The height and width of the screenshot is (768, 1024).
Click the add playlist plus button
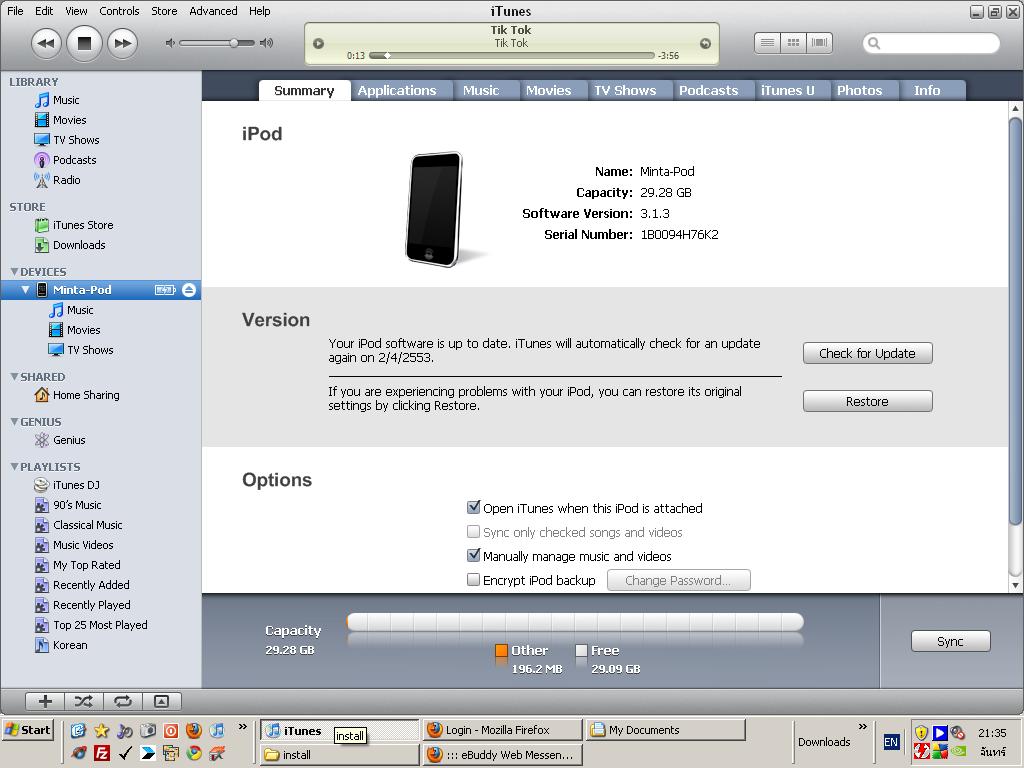point(45,701)
